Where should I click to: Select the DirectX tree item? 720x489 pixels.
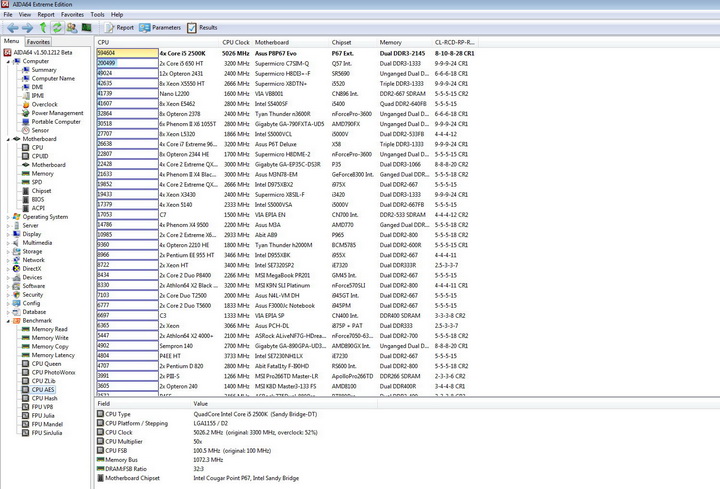tap(32, 269)
